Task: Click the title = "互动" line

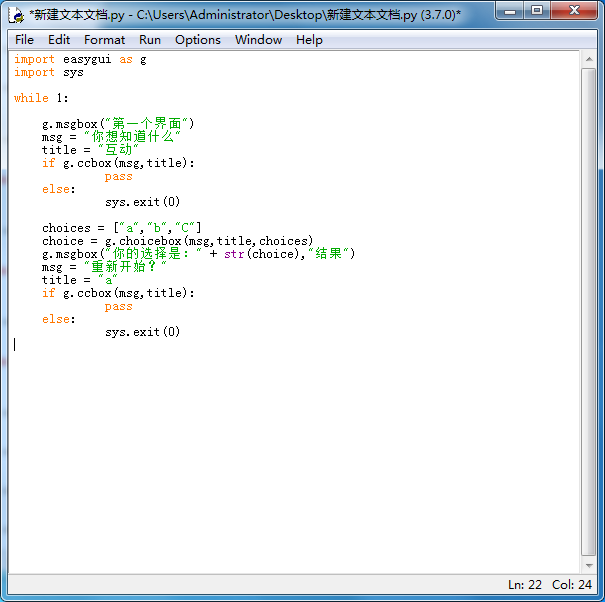Action: 90,150
